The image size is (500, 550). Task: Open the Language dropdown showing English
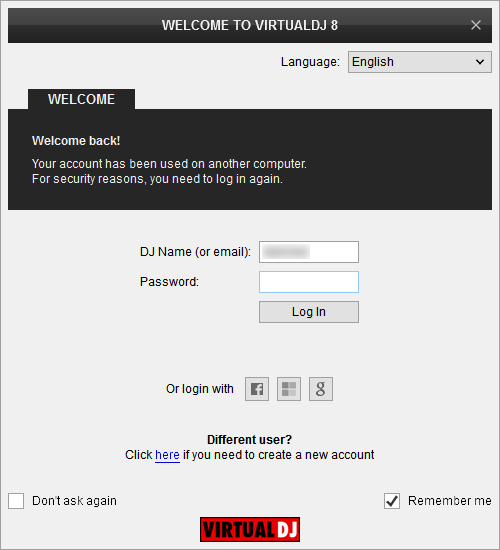click(420, 62)
